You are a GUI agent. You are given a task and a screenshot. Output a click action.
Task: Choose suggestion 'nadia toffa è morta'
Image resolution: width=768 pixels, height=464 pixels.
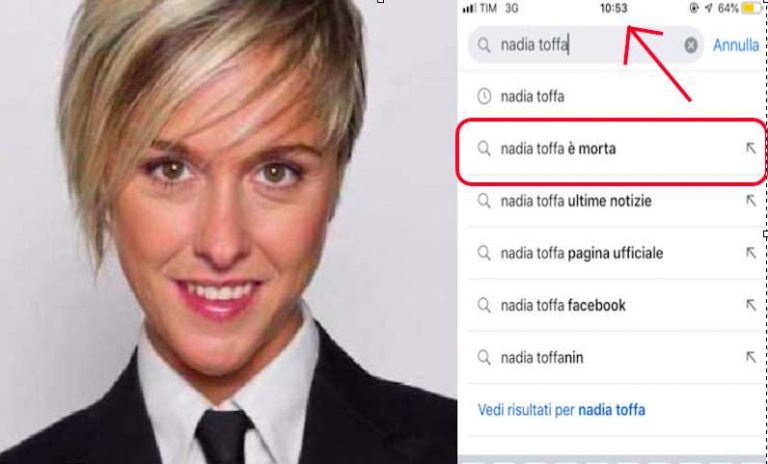(x=613, y=148)
